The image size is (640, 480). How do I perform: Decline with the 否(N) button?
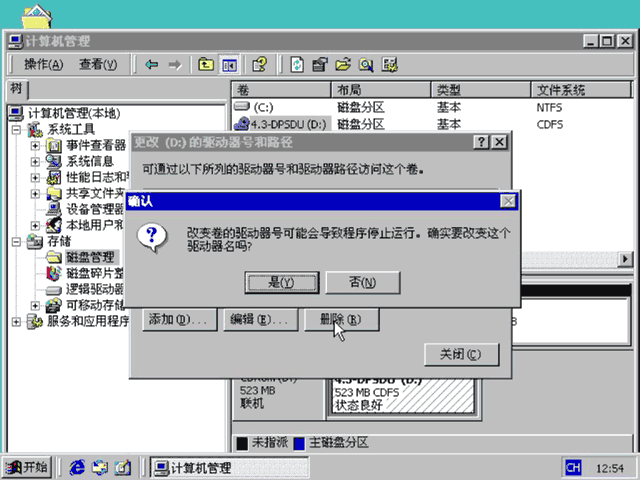coord(363,282)
